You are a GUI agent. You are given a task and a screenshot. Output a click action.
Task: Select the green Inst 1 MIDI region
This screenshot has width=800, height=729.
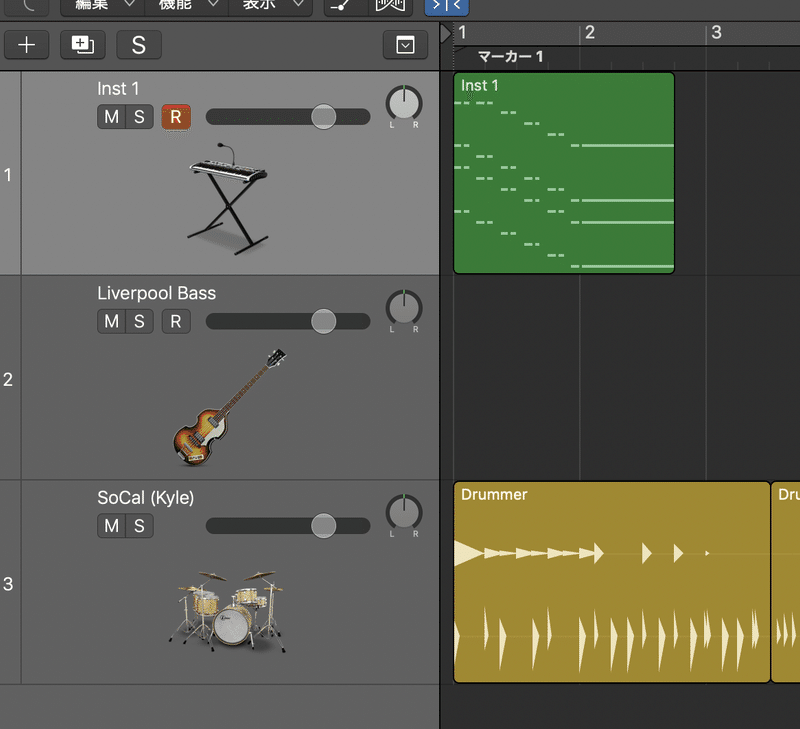point(564,173)
